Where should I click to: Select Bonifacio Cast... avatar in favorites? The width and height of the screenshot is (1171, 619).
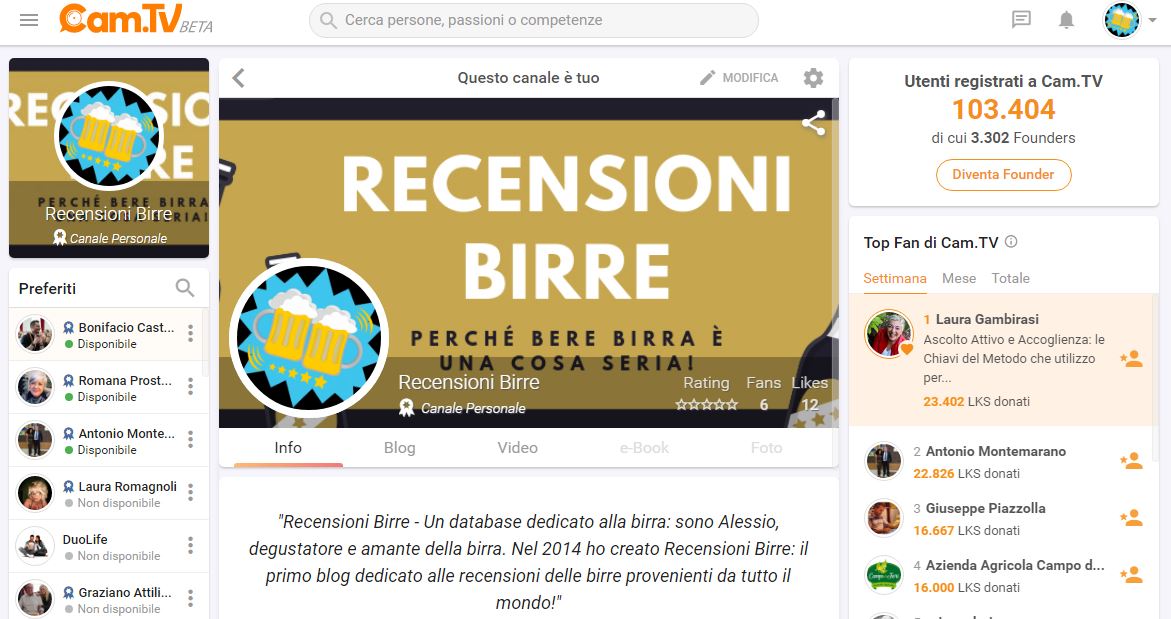click(x=35, y=334)
